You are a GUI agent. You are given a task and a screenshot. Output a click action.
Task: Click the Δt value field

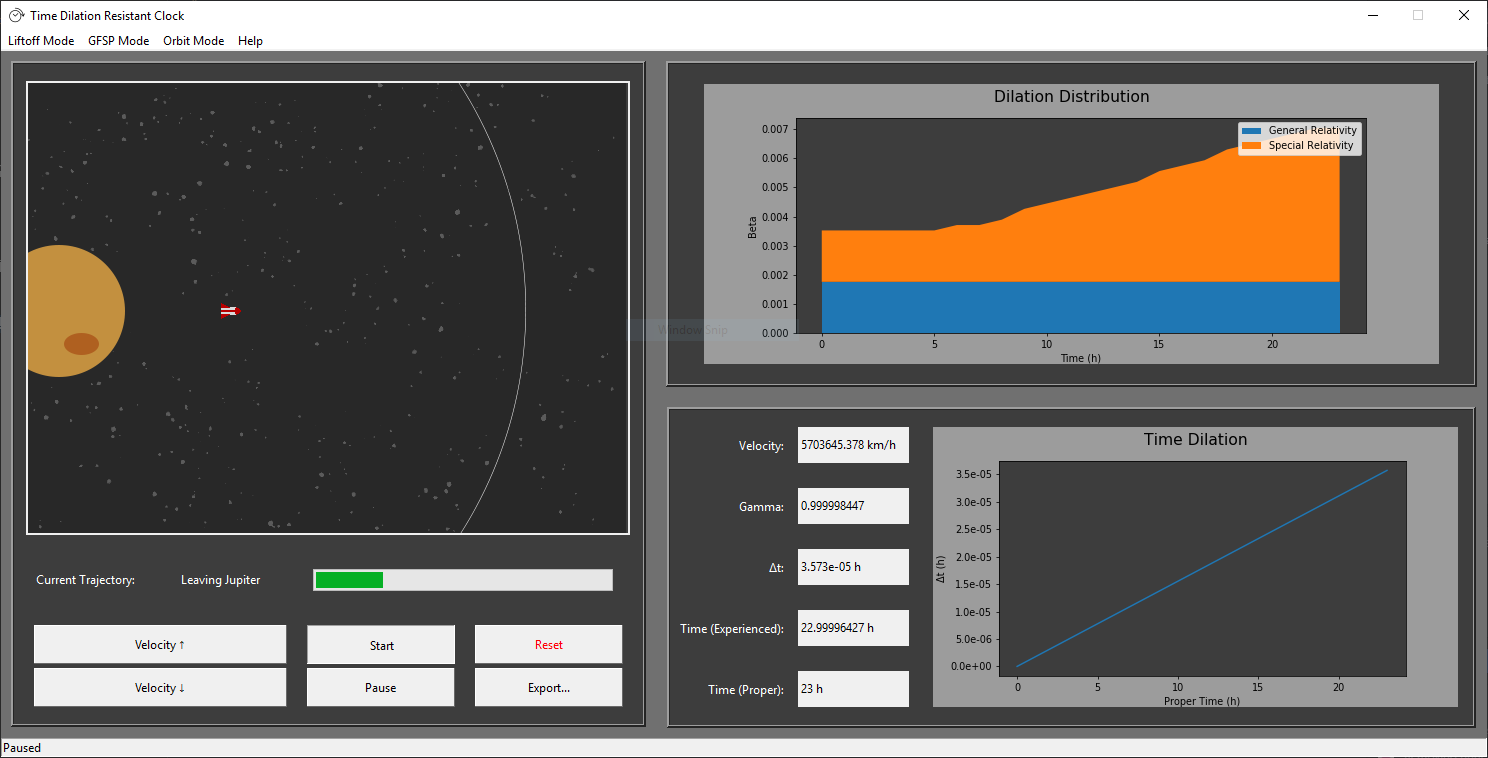pos(852,567)
